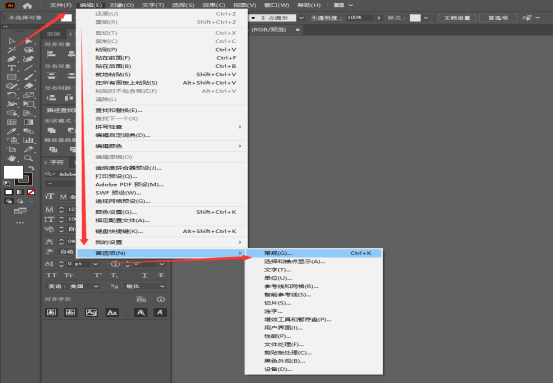Select the Free Transform tool

(29, 104)
